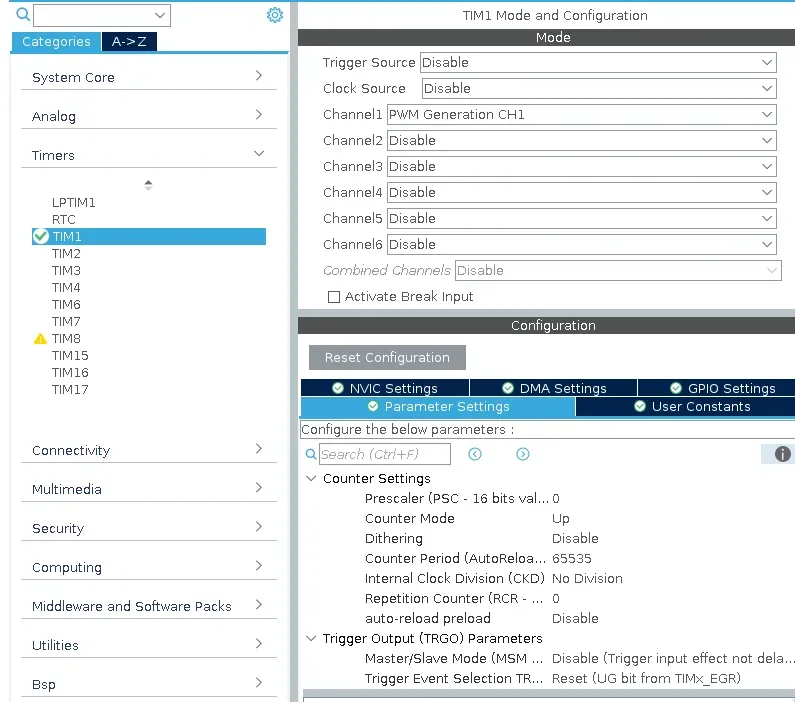Select TIM17 in the timers list
Screen dimensions: 795x702
(x=70, y=390)
